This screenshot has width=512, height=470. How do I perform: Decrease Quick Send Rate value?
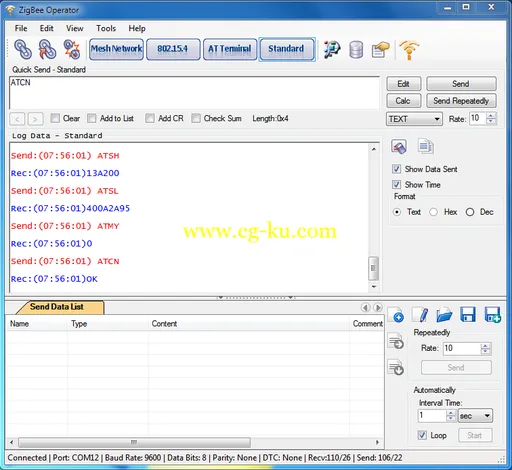(x=491, y=121)
